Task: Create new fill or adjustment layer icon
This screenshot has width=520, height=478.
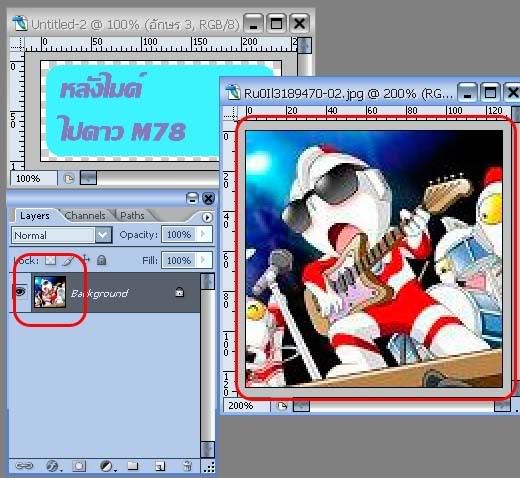Action: coord(107,466)
